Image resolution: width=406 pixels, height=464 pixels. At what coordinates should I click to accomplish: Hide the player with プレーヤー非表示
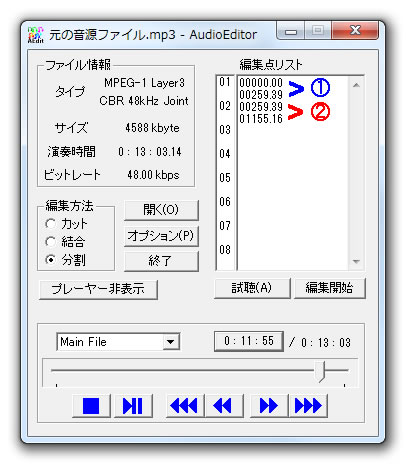pos(98,289)
